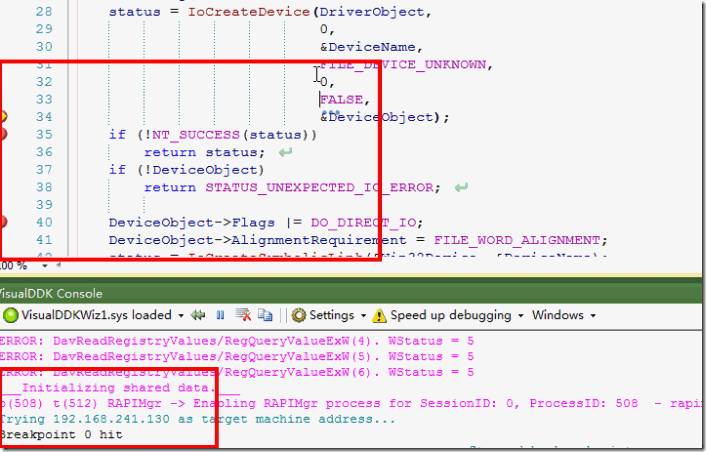
Task: Click the green arrows icon in console toolbar
Action: [x=197, y=315]
